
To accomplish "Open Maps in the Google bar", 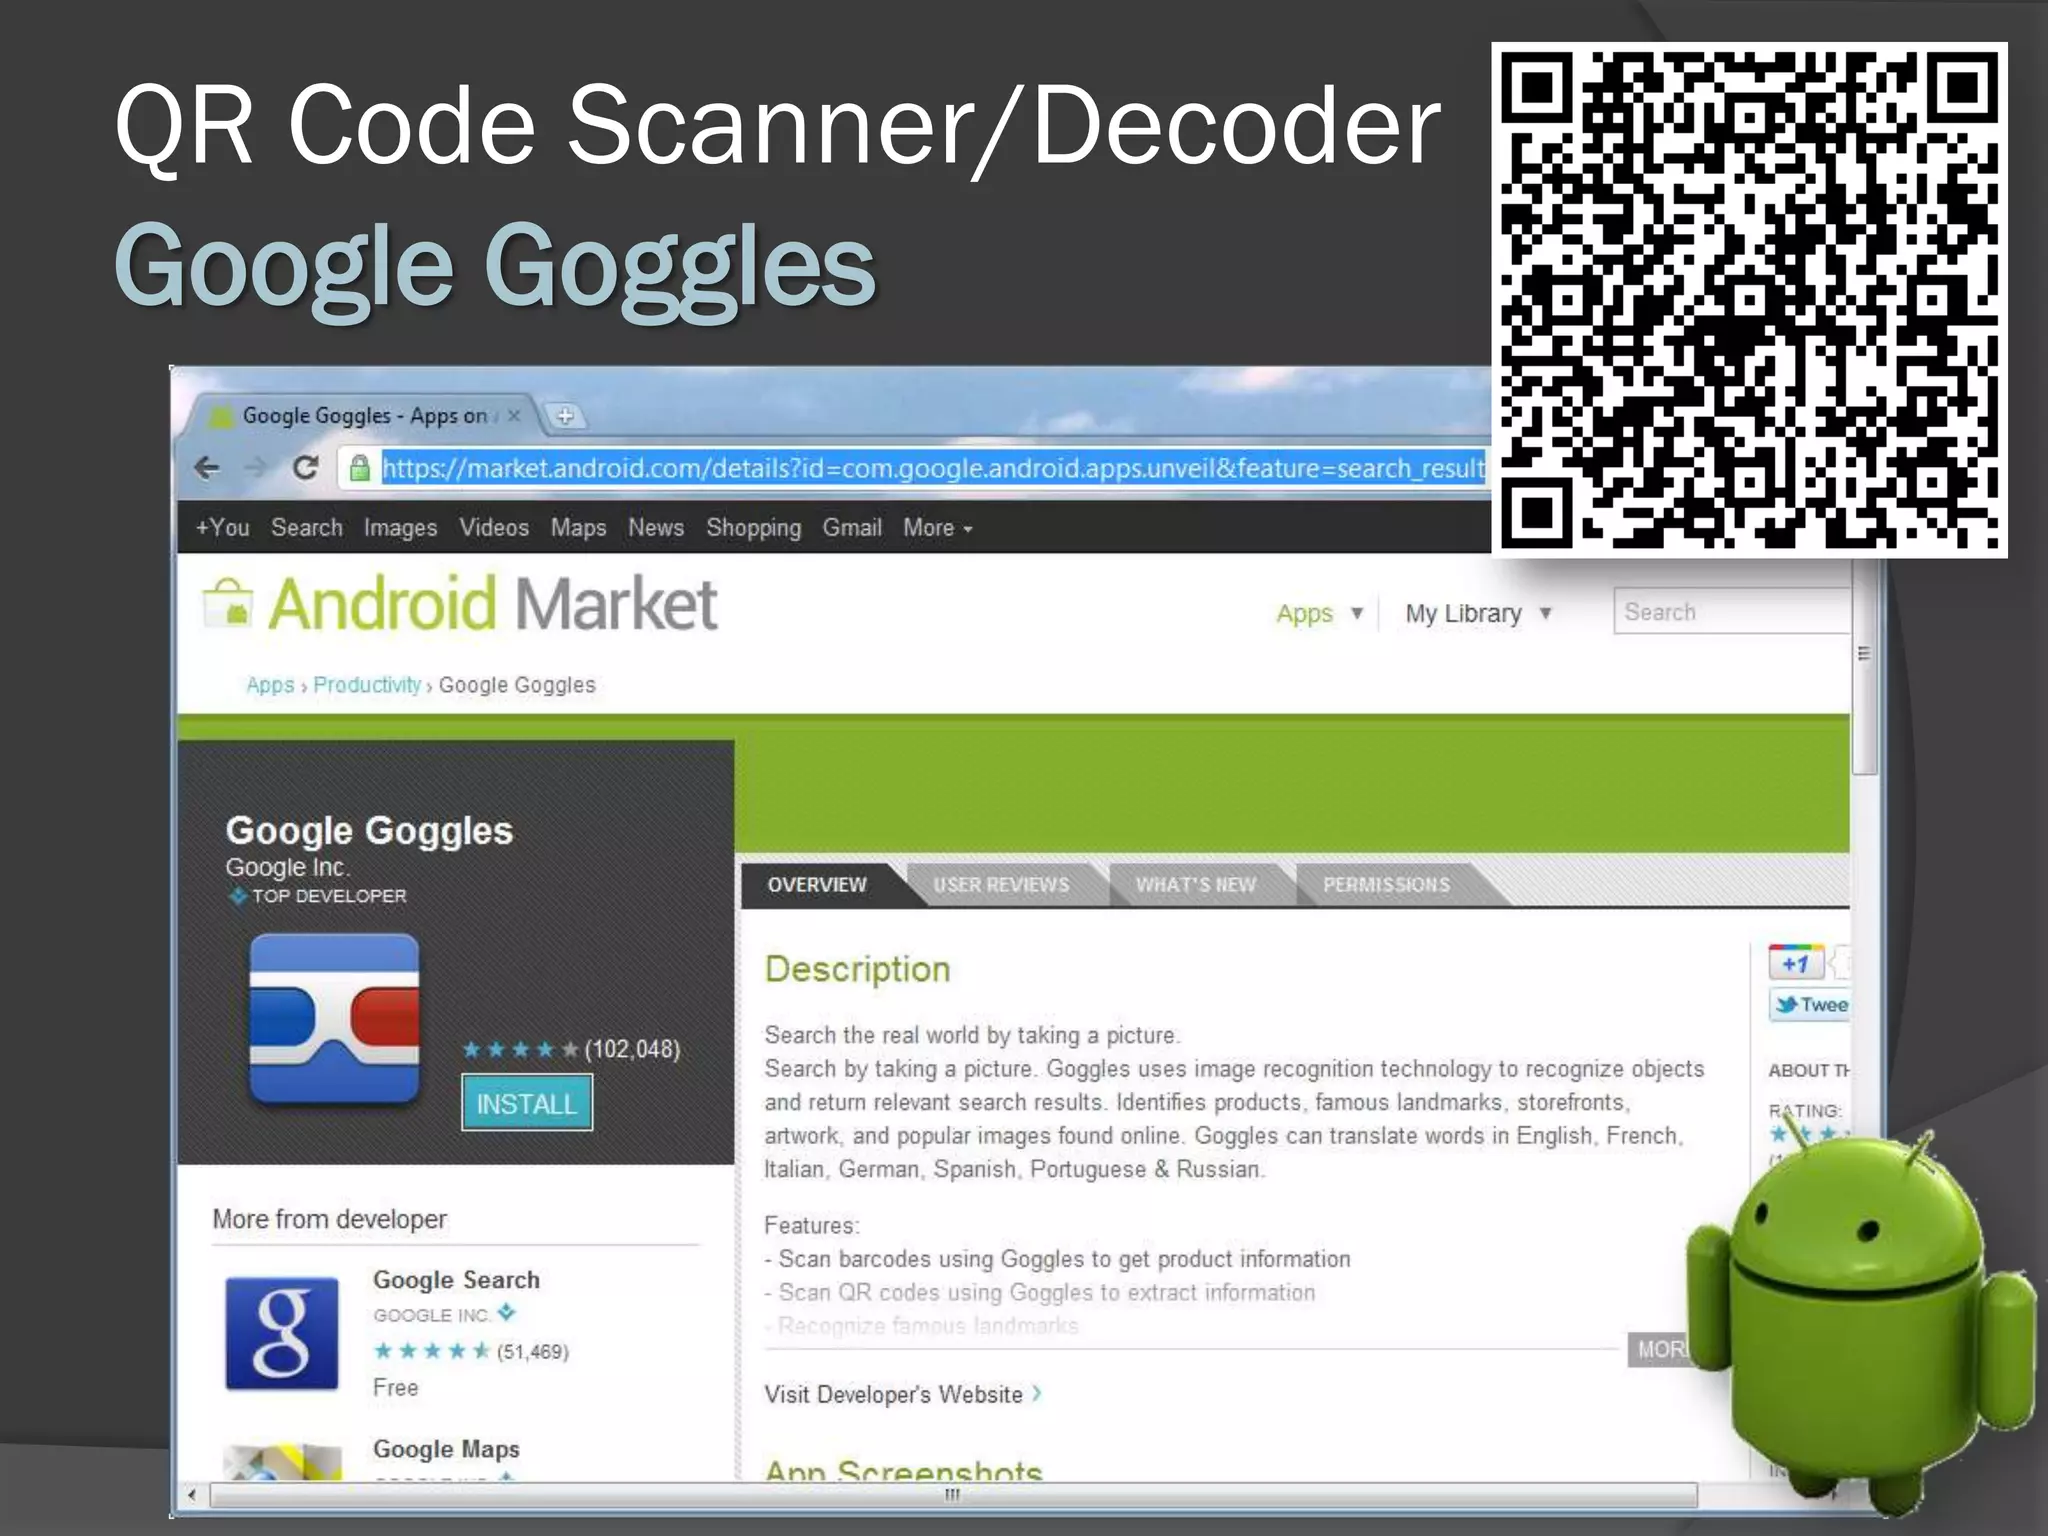I will (x=578, y=528).
